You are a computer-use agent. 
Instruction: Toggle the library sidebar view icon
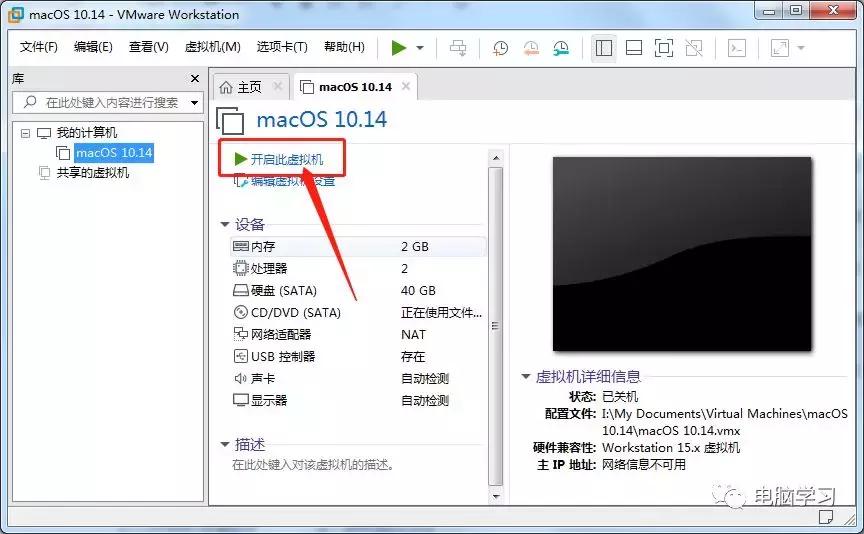(x=603, y=48)
